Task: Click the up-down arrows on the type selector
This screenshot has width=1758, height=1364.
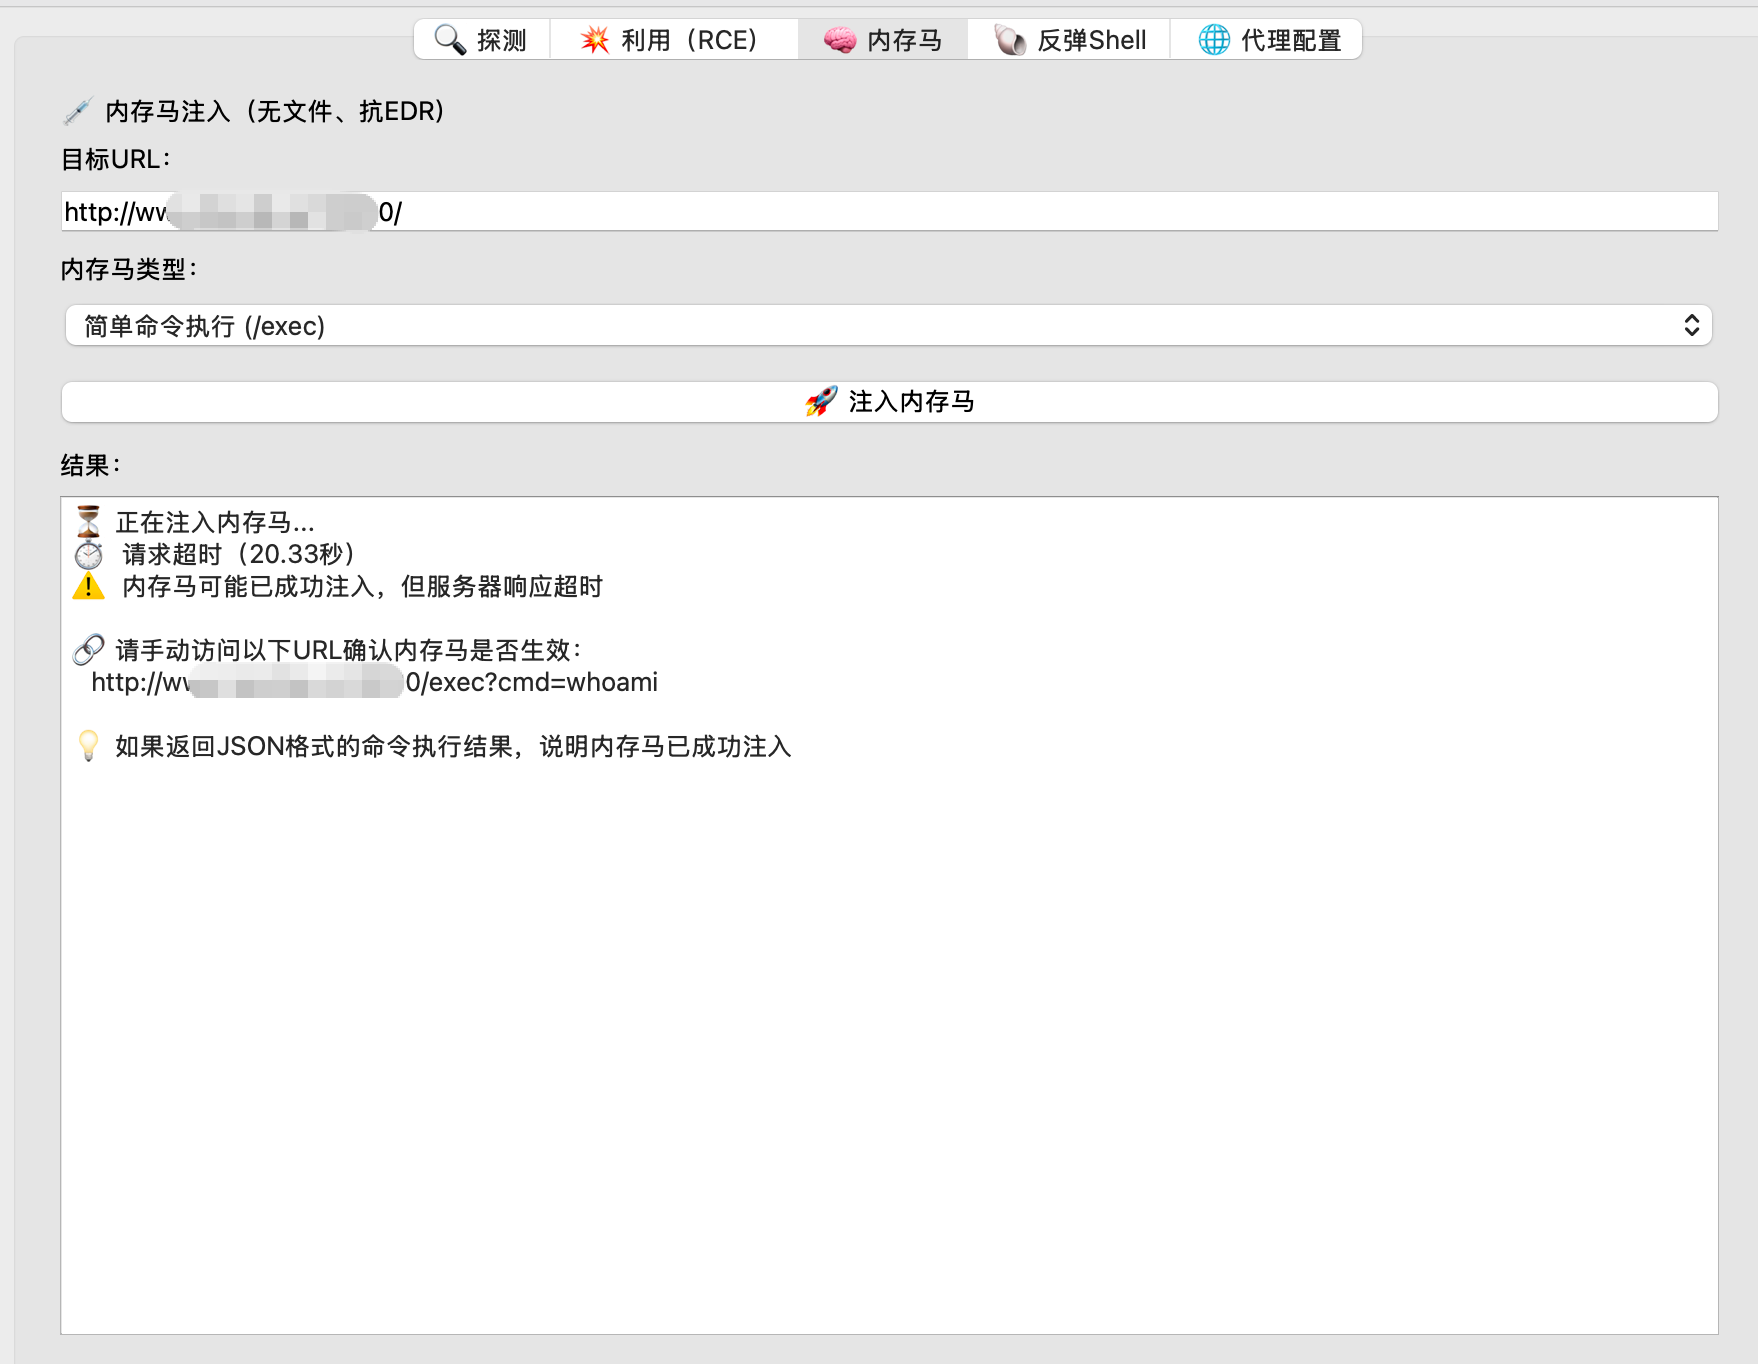Action: pos(1692,325)
